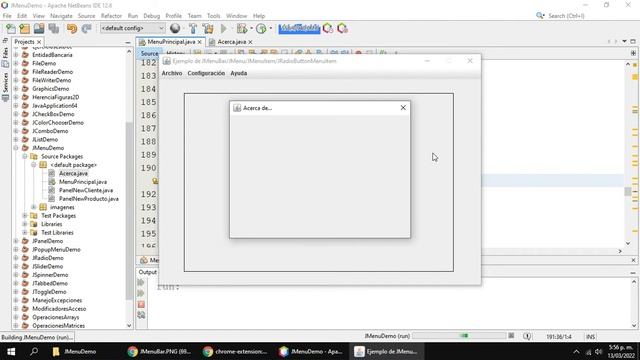Select the GraphicsDemo project
This screenshot has width=640, height=360.
[51, 89]
